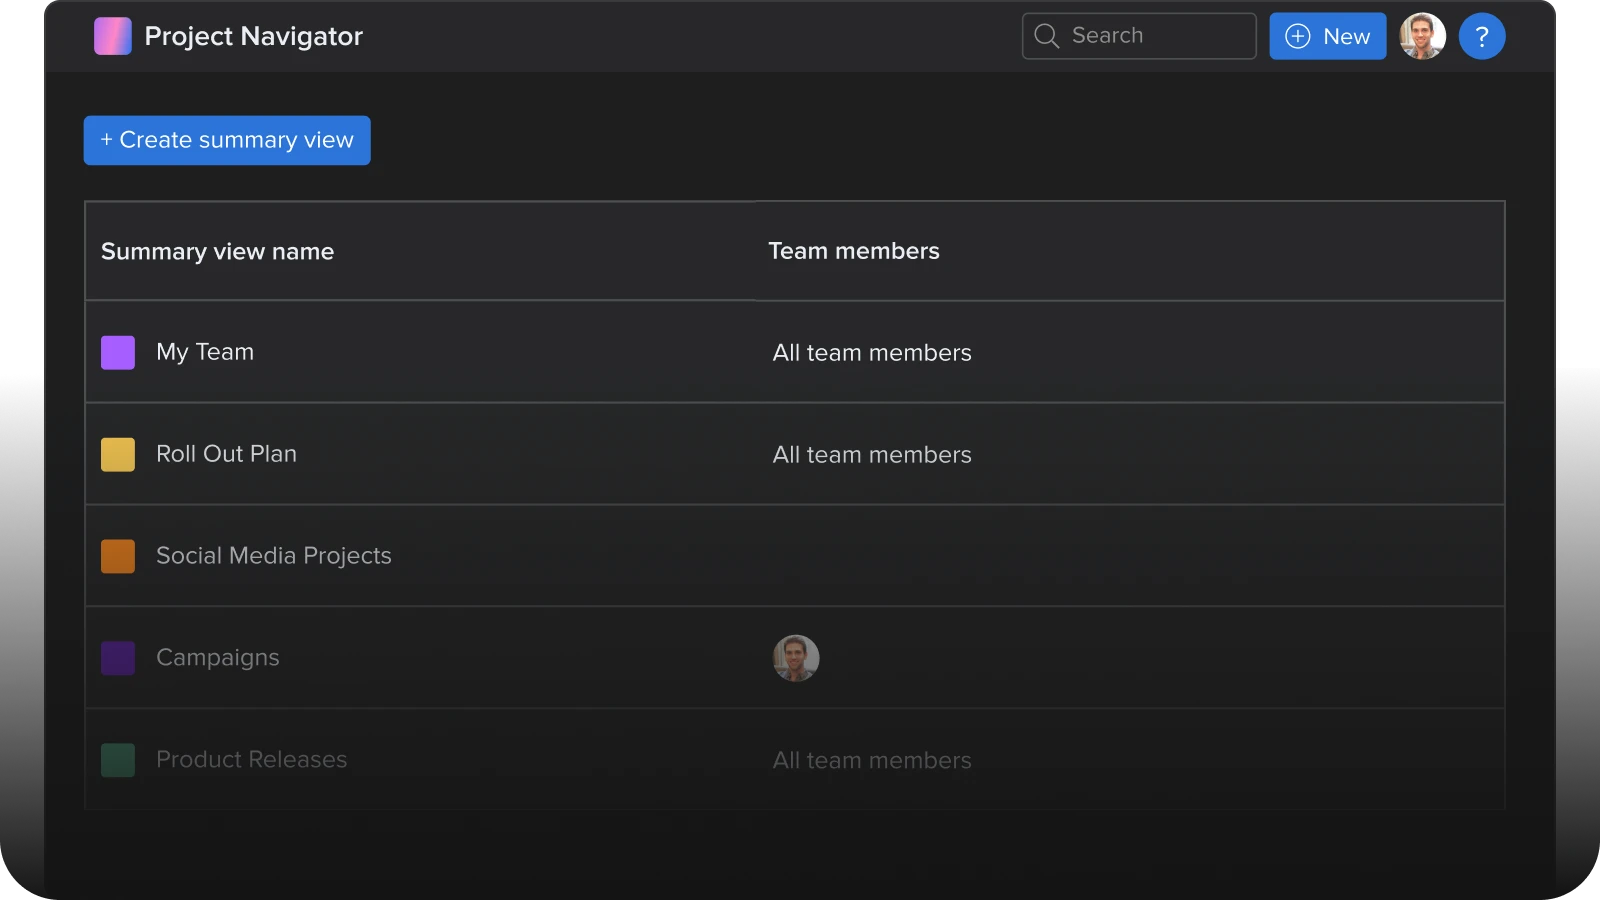
Task: Click the purple My Team color square
Action: coord(118,353)
